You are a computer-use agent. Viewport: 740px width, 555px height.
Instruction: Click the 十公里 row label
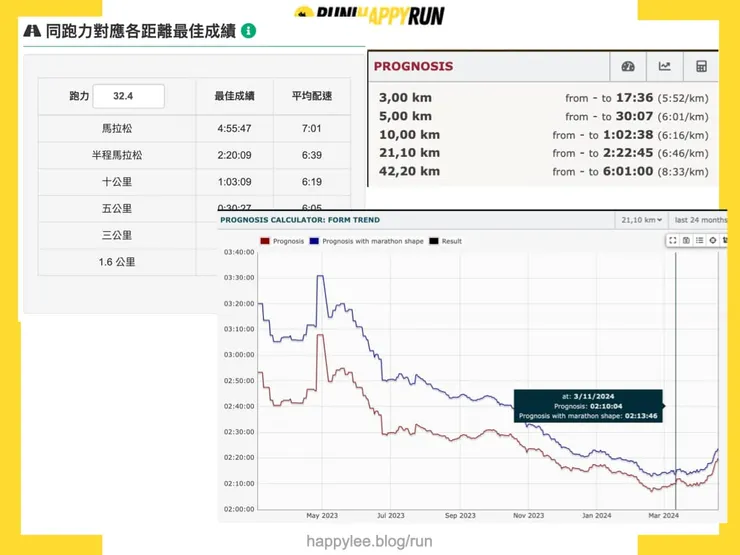click(x=117, y=182)
